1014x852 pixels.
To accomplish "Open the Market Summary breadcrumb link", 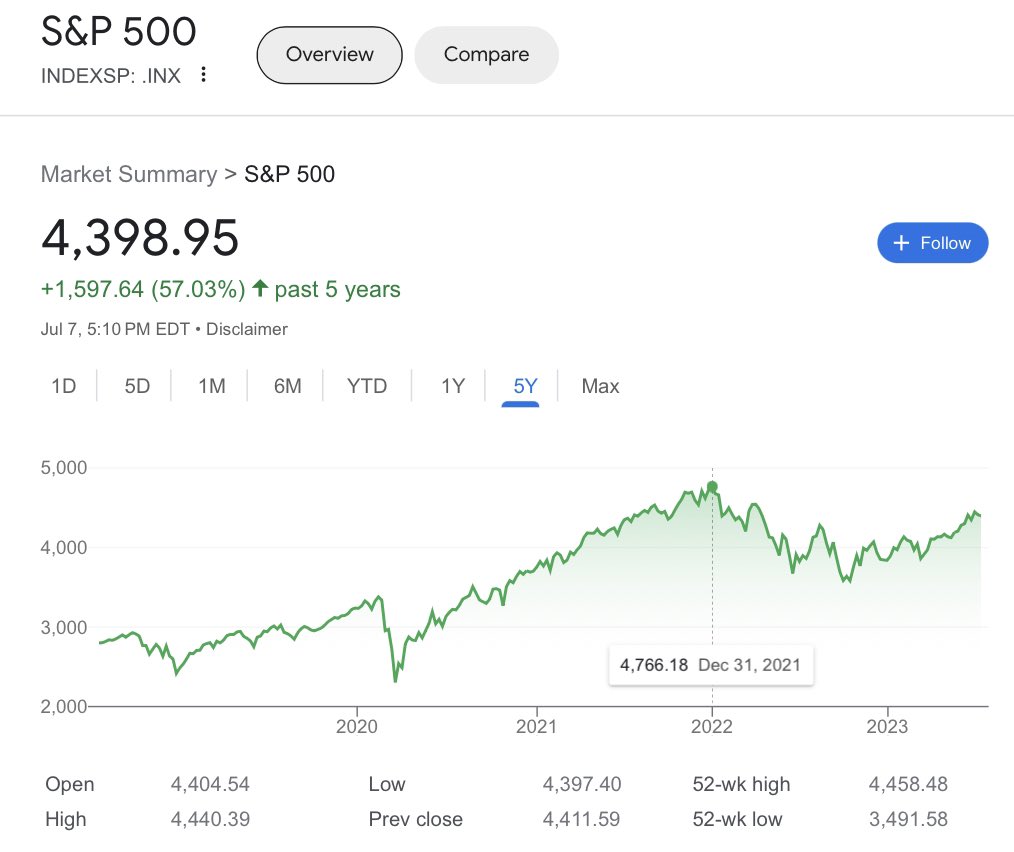I will tap(129, 174).
